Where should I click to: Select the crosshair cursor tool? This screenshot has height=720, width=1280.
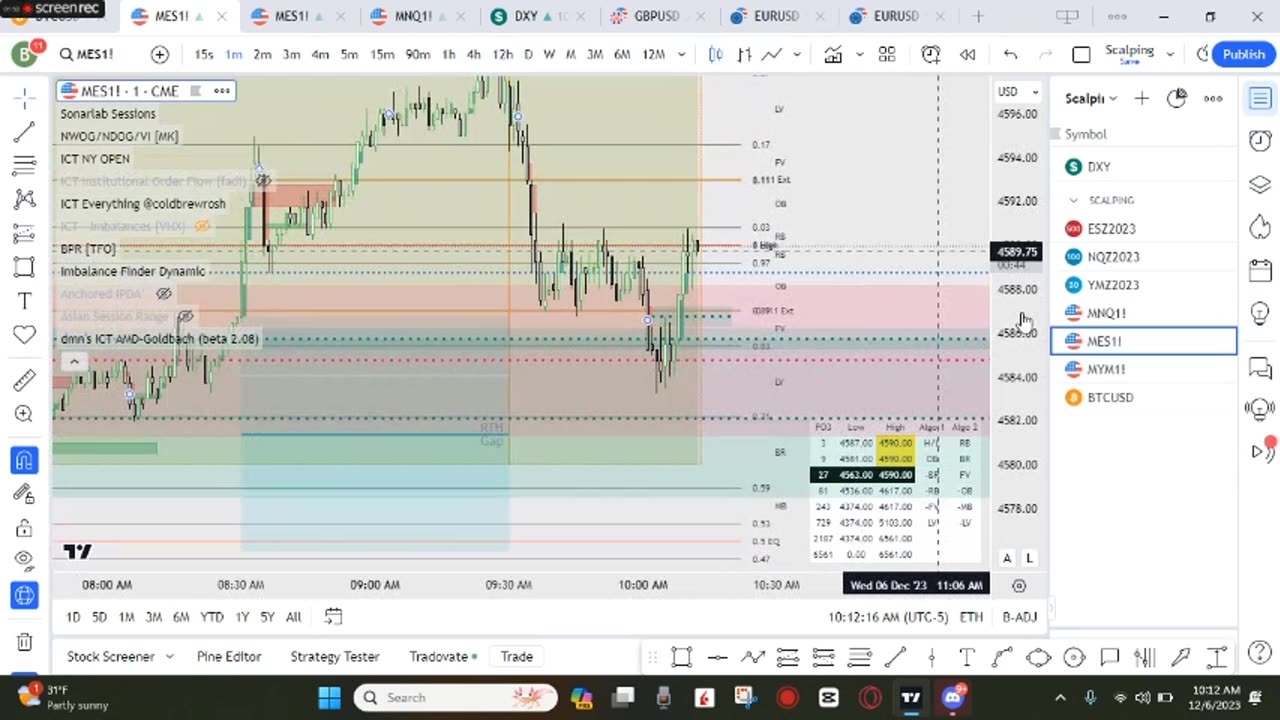point(25,98)
